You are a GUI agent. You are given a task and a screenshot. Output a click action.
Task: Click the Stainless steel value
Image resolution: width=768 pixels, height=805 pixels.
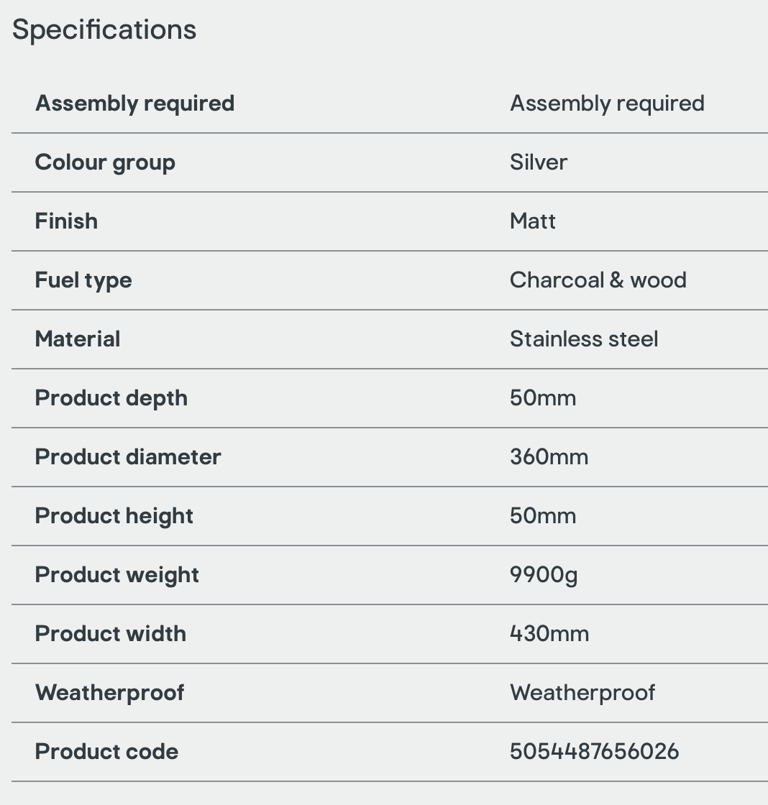pos(584,339)
